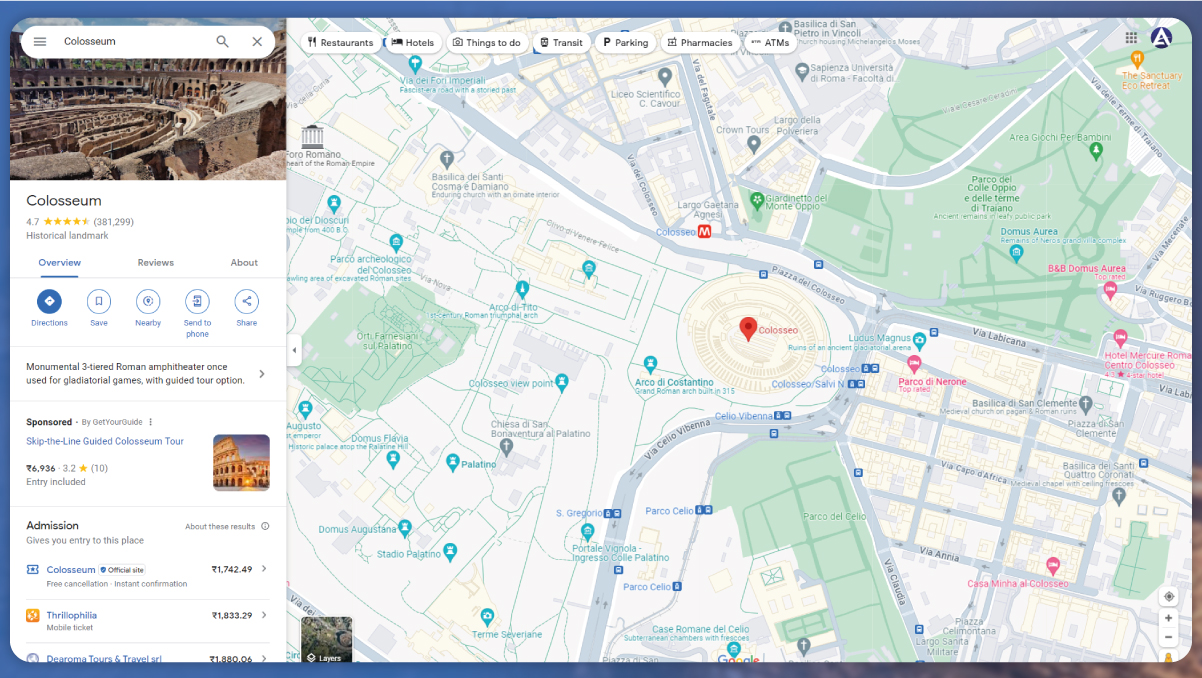Select the Overview tab

point(60,263)
